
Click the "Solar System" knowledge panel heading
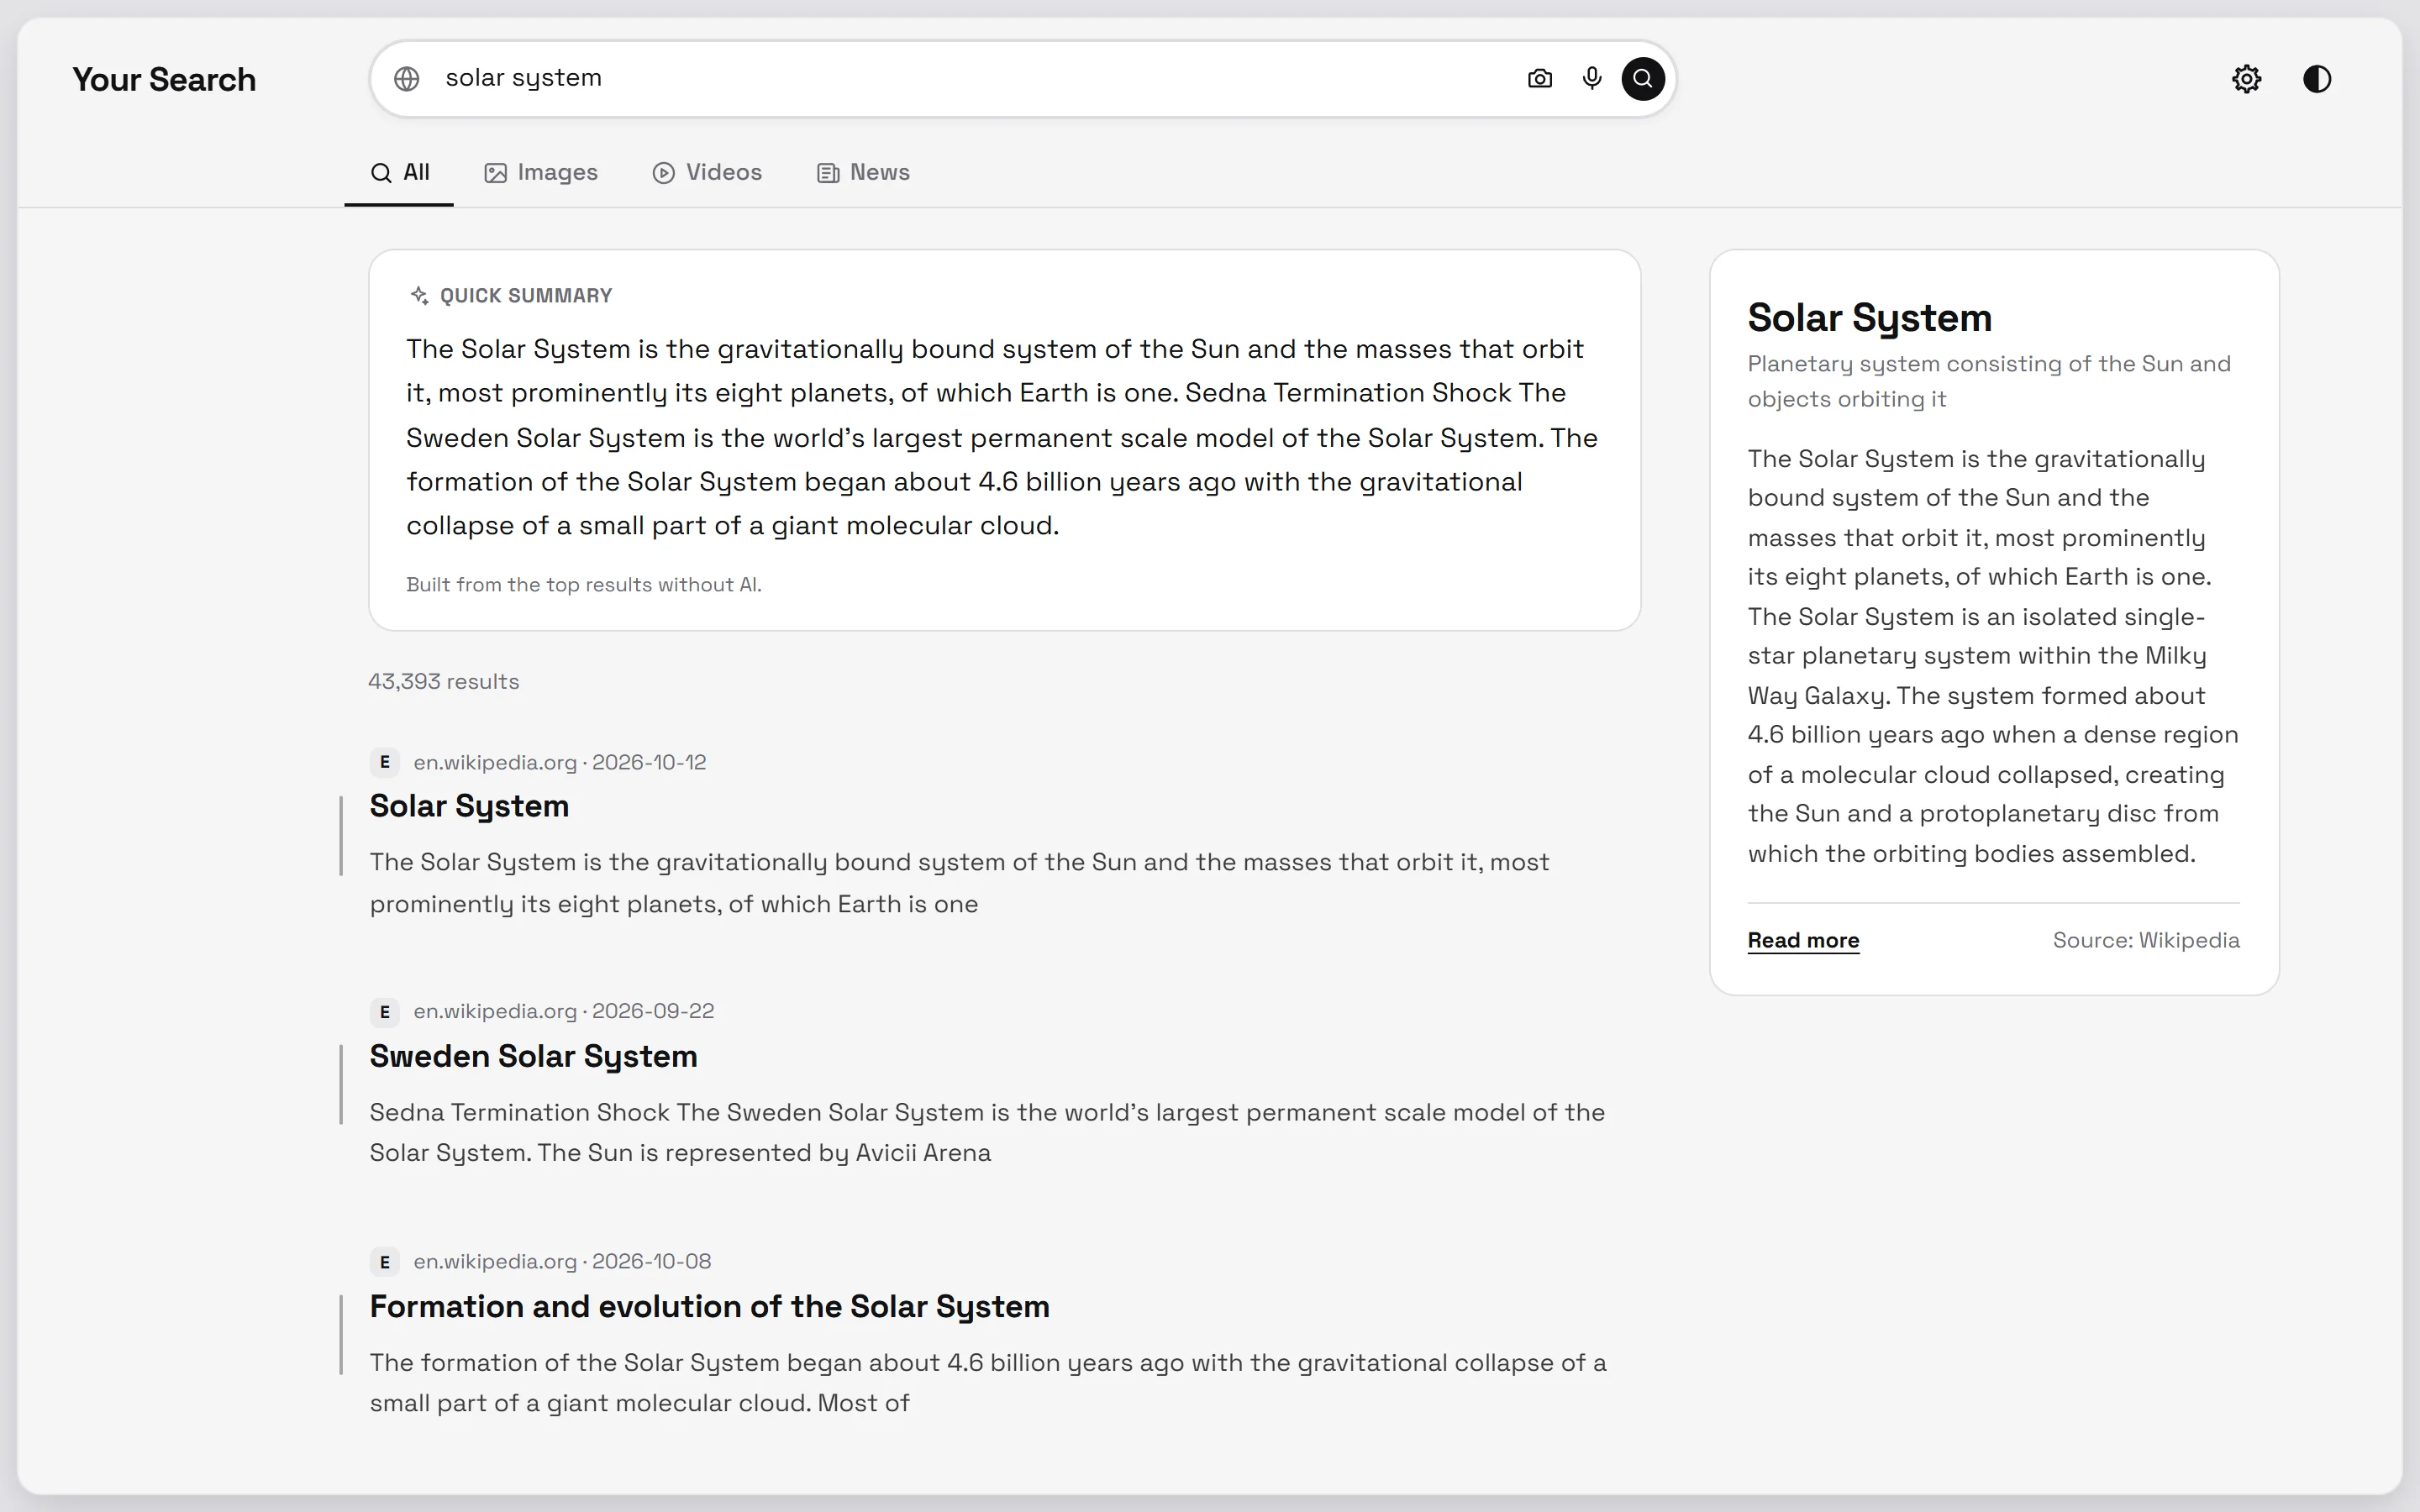pos(1870,318)
